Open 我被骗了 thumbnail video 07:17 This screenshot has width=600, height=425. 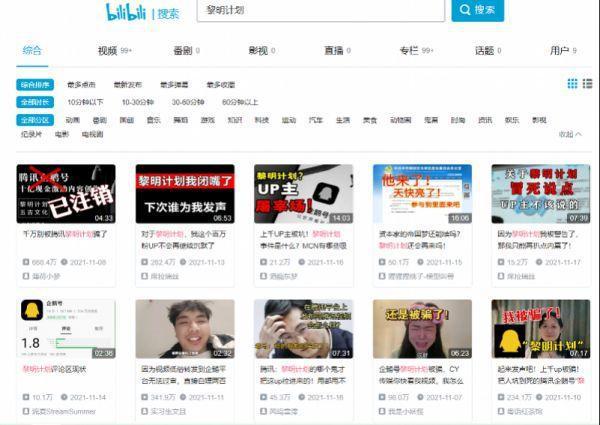click(x=541, y=329)
